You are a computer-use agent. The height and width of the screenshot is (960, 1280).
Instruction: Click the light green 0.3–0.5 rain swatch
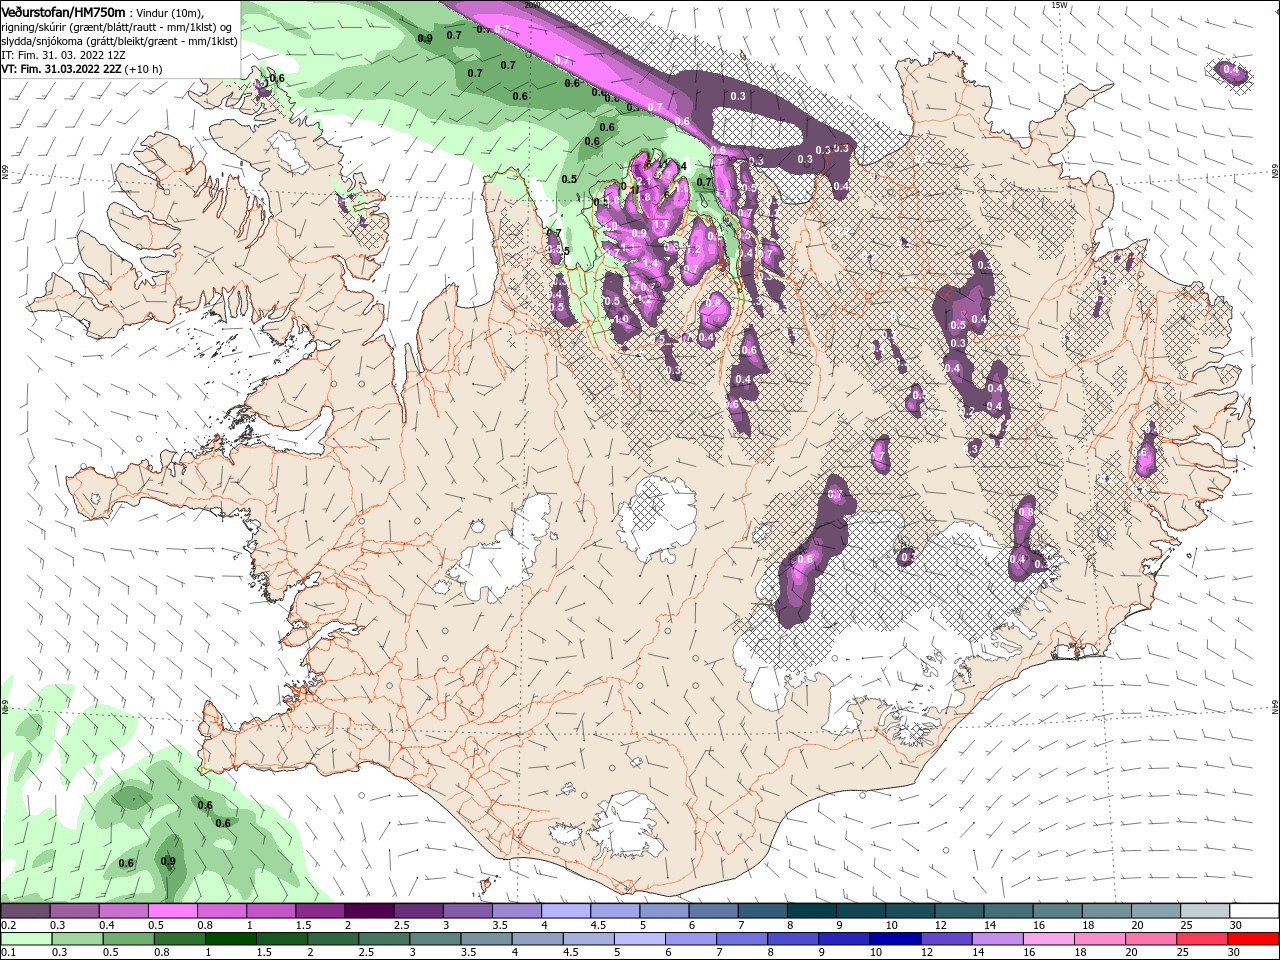(76, 939)
